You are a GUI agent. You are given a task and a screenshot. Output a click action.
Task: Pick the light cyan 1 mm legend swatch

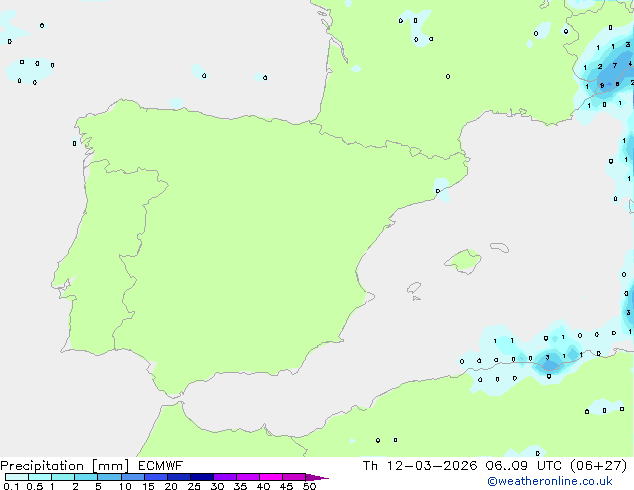[62, 478]
